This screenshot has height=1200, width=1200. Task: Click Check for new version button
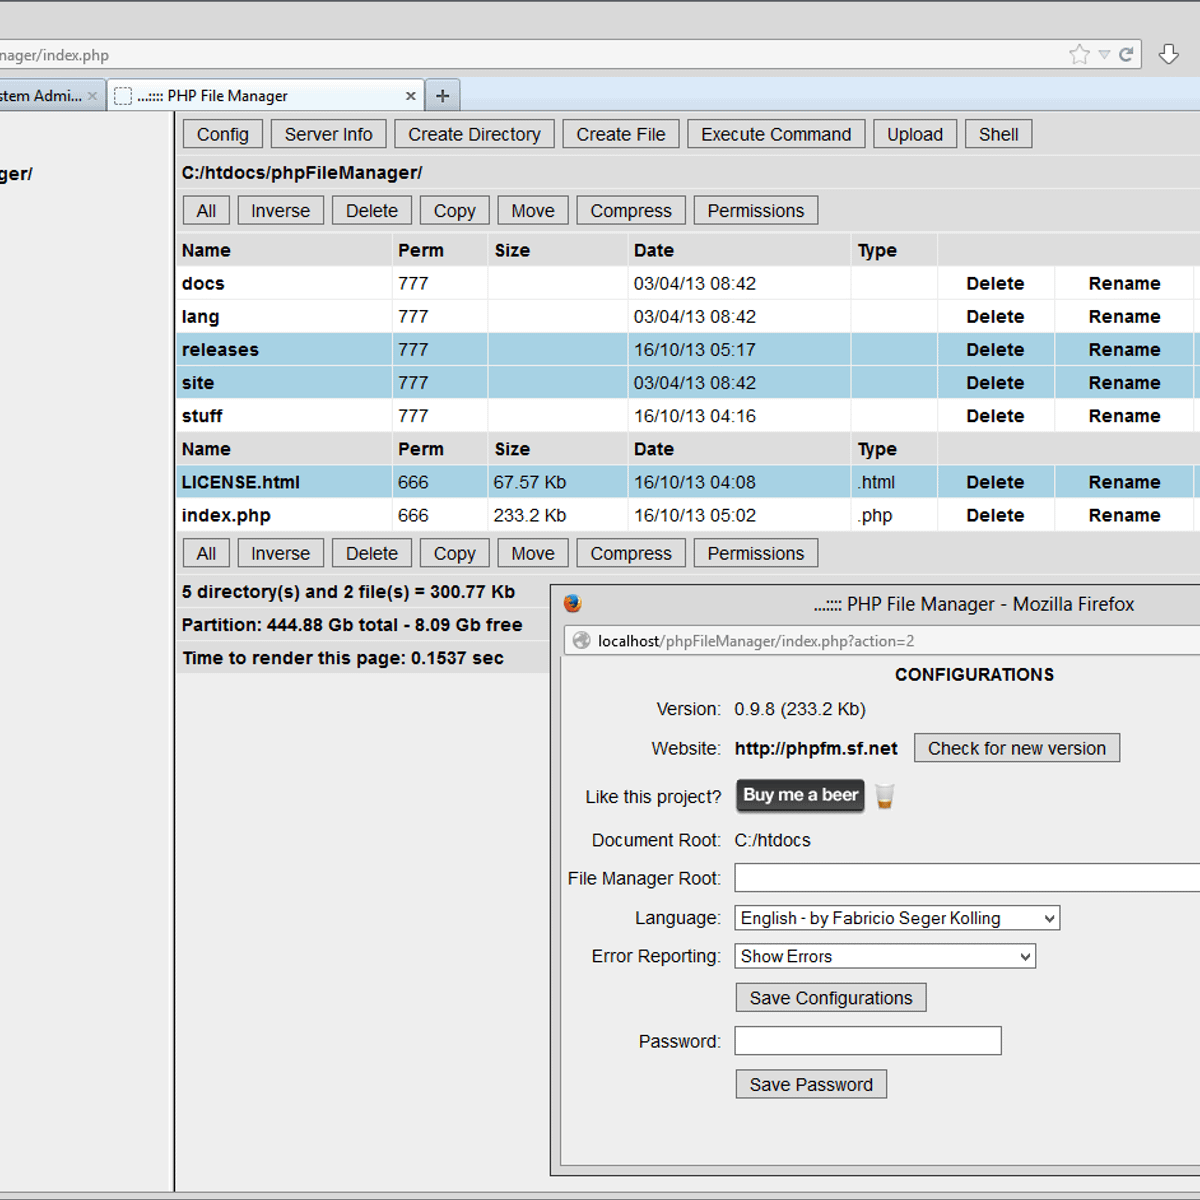click(x=1017, y=748)
